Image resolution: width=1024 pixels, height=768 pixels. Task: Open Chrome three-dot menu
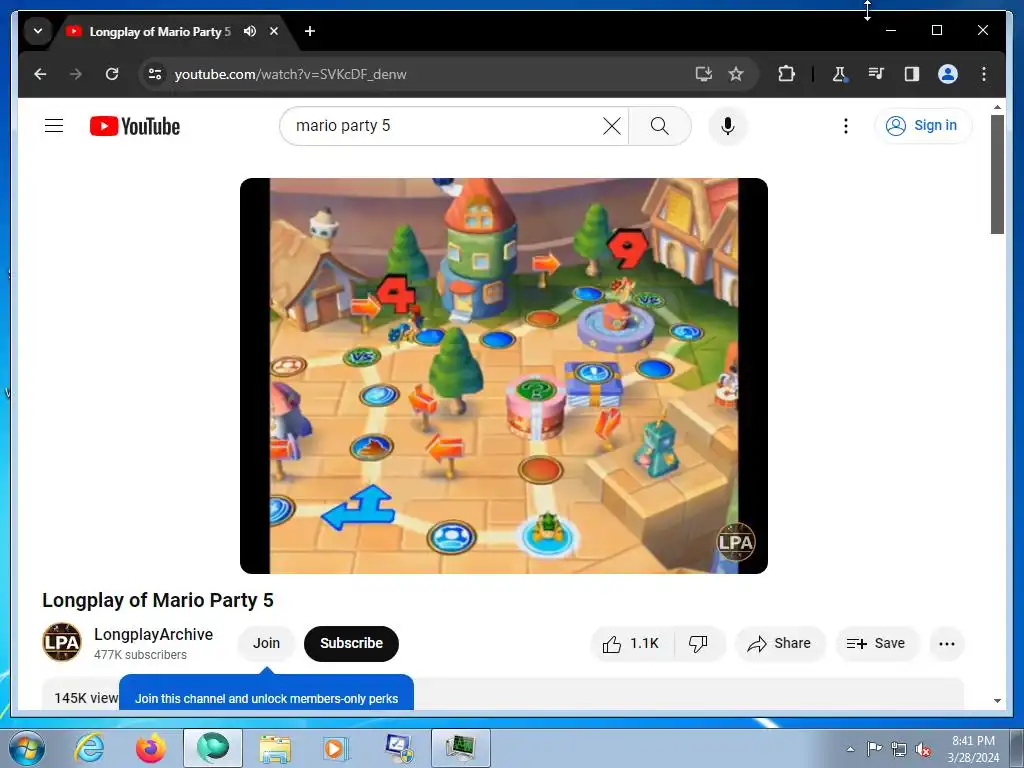click(984, 74)
